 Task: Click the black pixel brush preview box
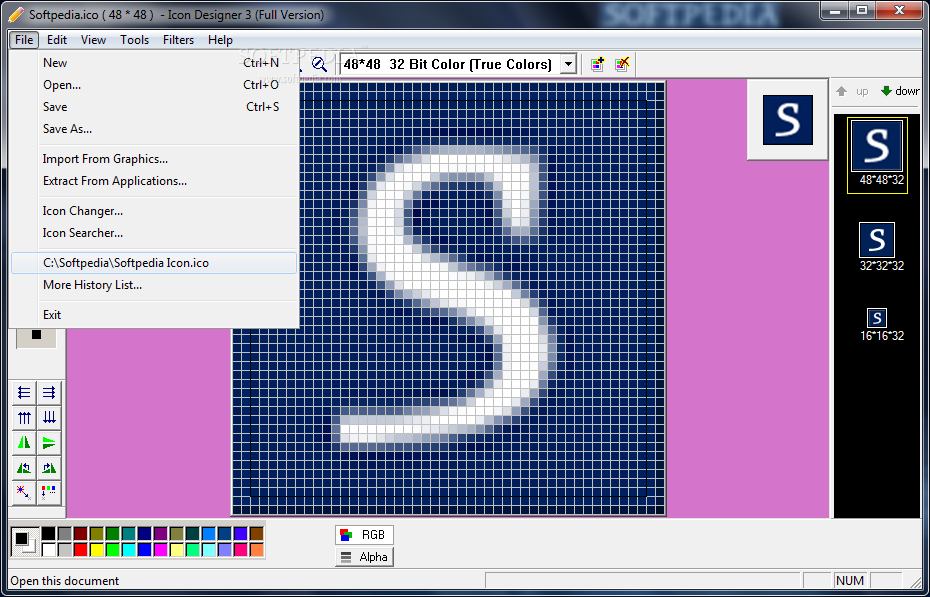pyautogui.click(x=36, y=336)
